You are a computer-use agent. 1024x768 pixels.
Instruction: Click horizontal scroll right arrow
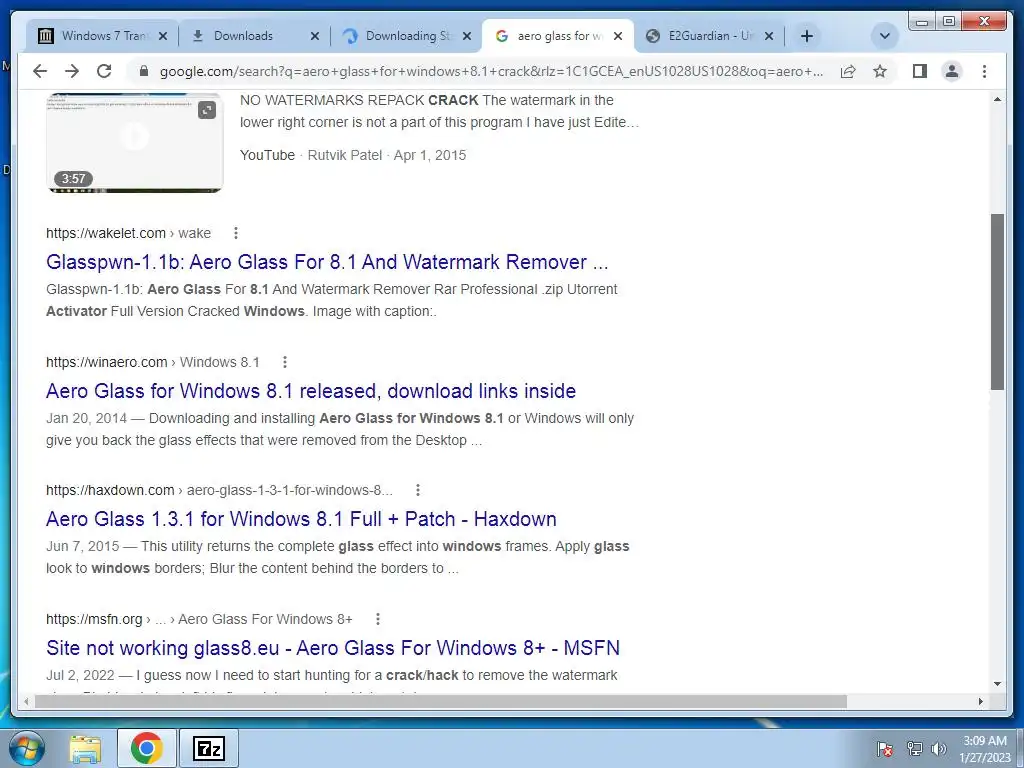981,701
